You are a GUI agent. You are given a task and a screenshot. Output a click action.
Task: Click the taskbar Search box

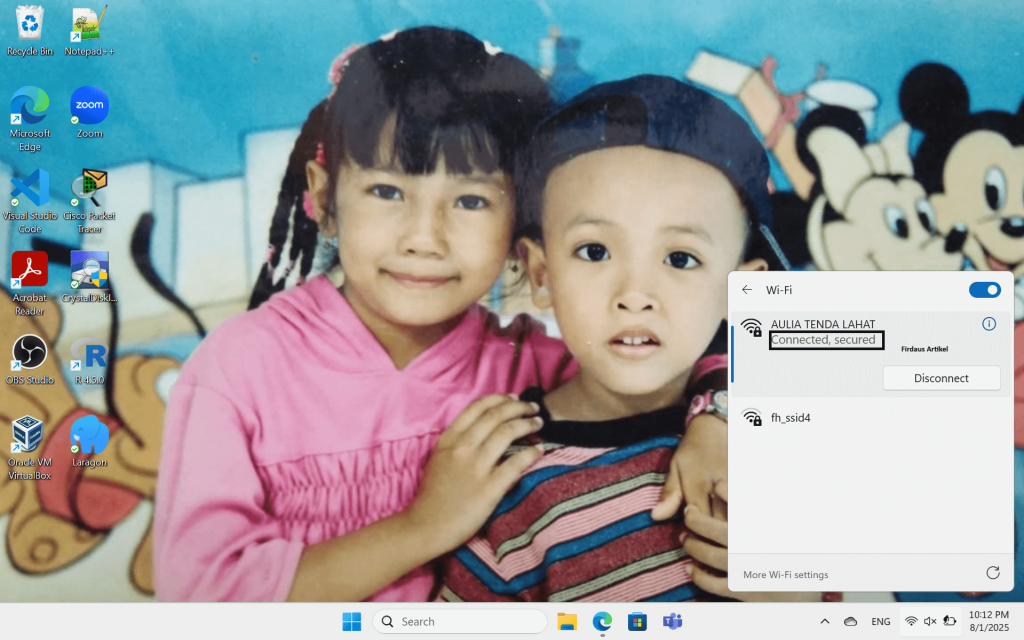[x=460, y=621]
